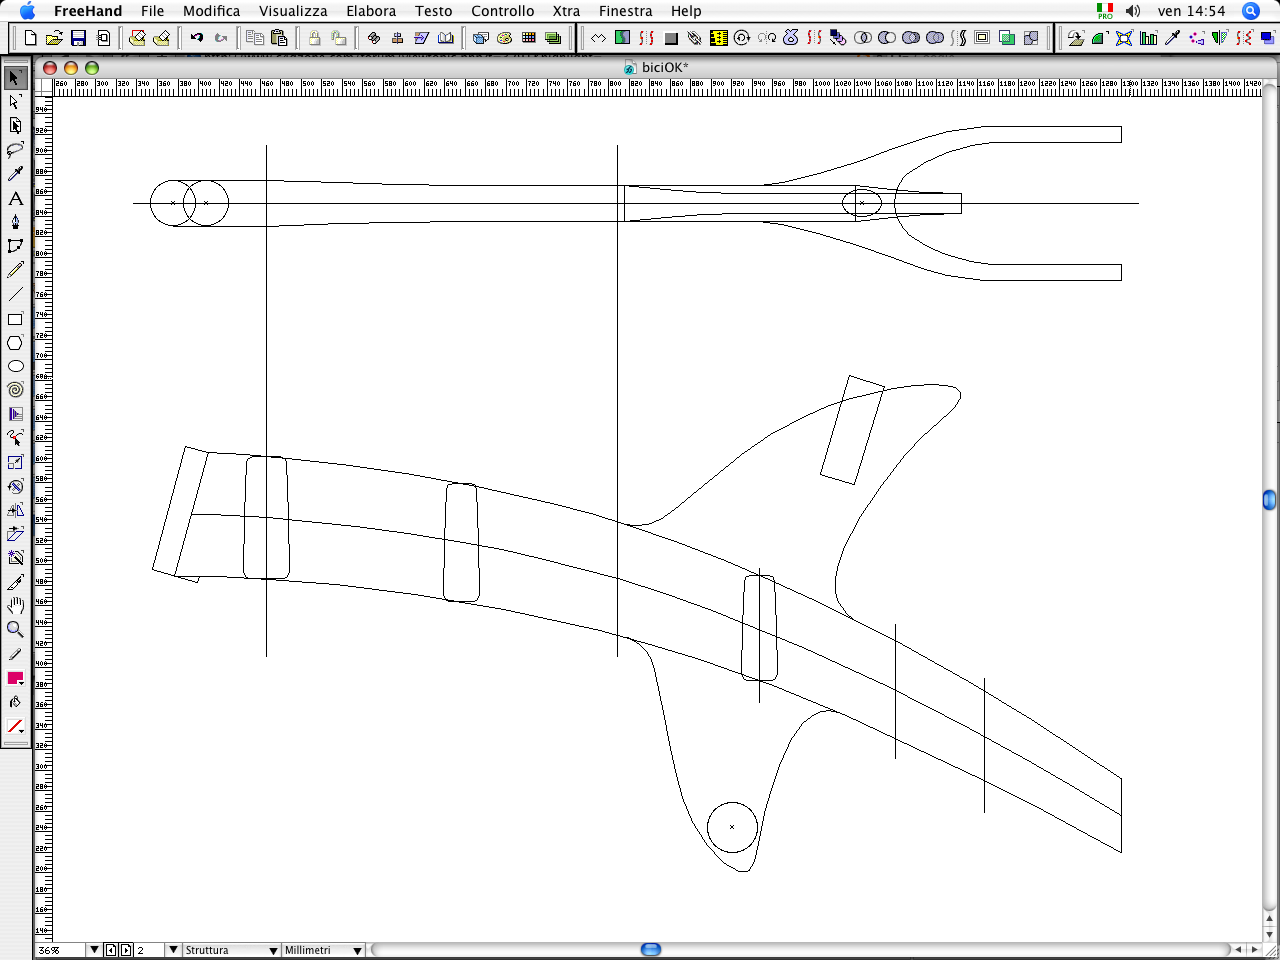This screenshot has width=1280, height=960.
Task: Select the Eyedropper tool in the toolbox
Action: 15,173
